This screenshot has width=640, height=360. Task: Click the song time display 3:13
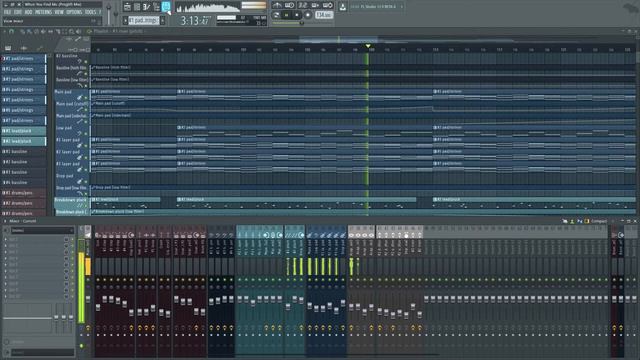click(x=195, y=20)
